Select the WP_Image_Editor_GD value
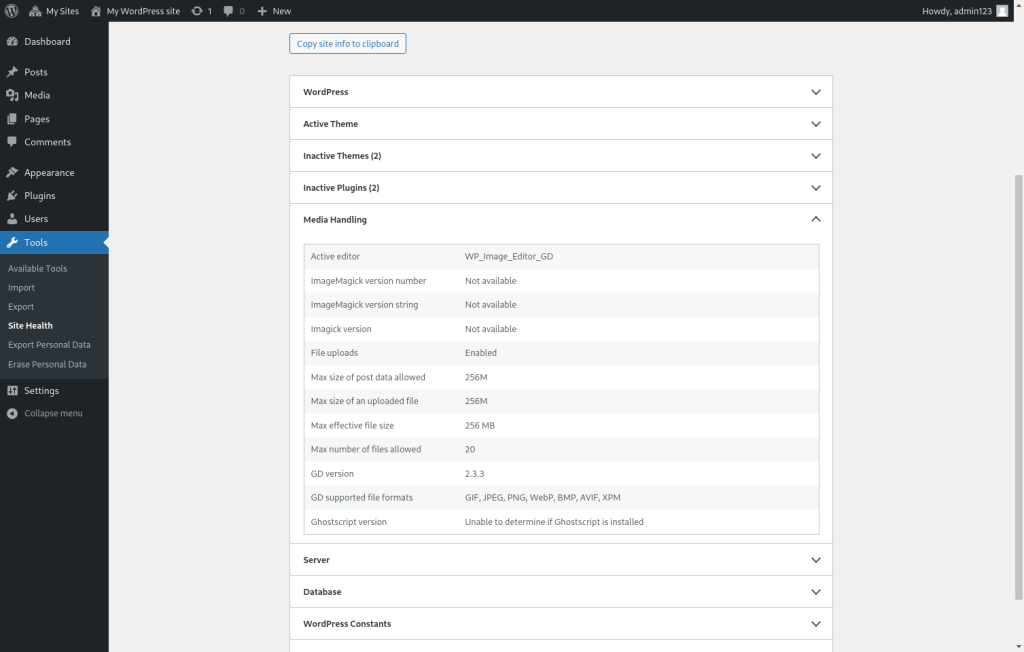This screenshot has width=1024, height=652. [509, 257]
